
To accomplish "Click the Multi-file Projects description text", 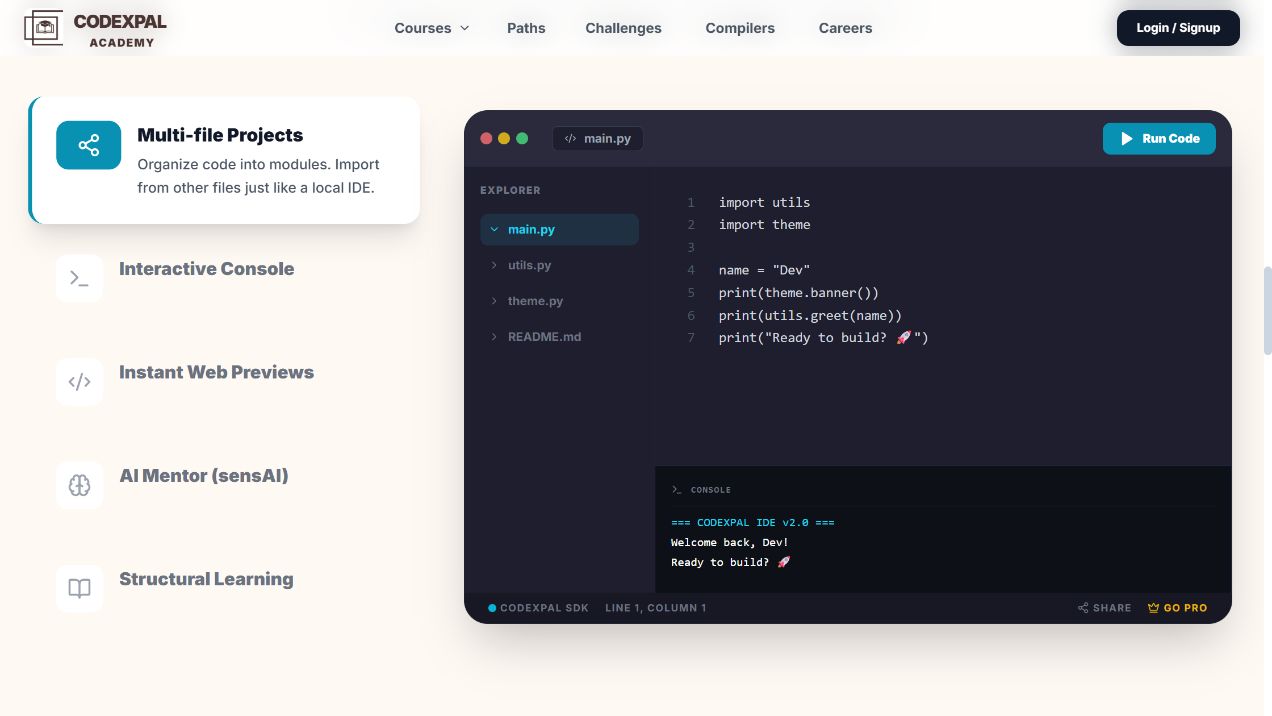I will pos(259,176).
